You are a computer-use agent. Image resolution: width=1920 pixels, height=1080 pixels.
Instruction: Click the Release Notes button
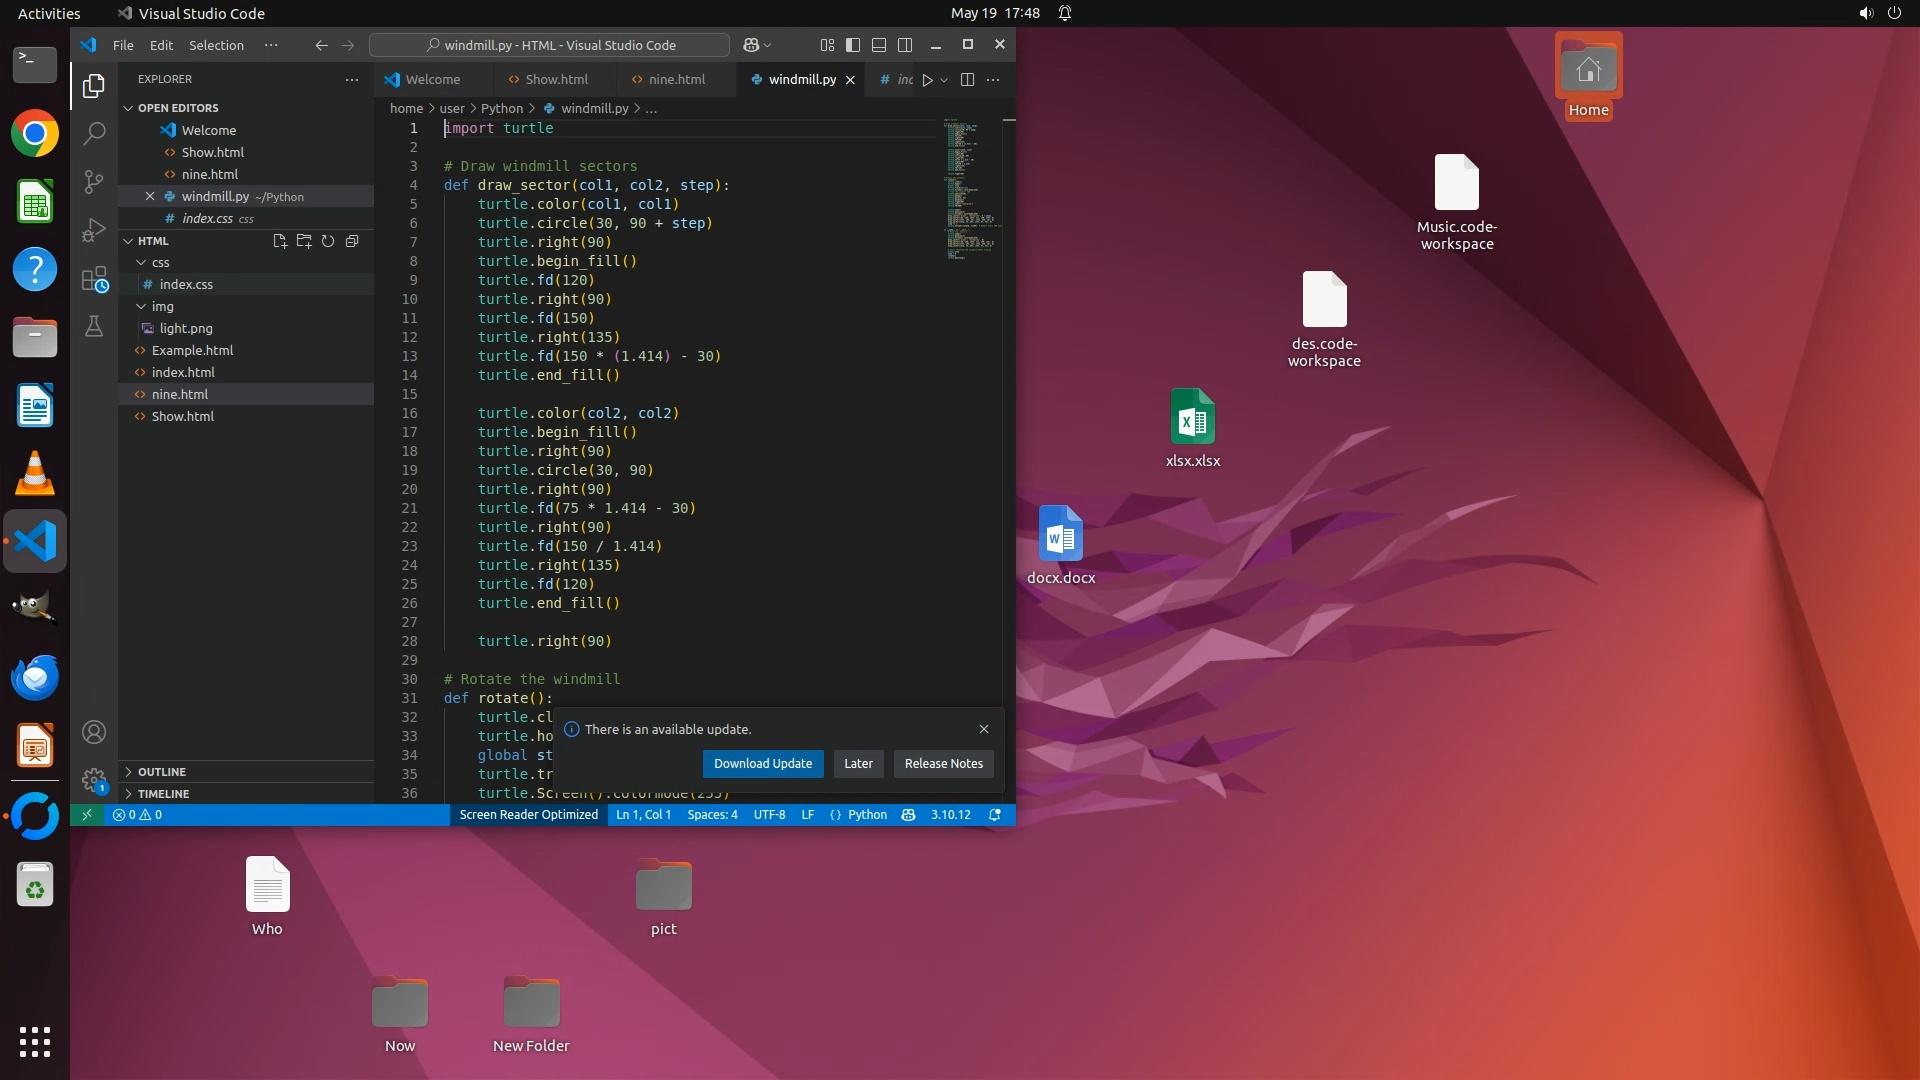(943, 764)
